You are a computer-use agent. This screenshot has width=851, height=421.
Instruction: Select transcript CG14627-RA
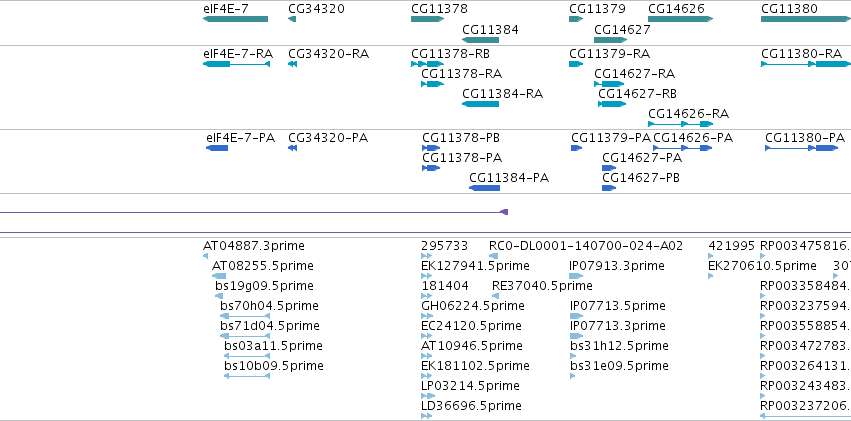click(x=609, y=84)
